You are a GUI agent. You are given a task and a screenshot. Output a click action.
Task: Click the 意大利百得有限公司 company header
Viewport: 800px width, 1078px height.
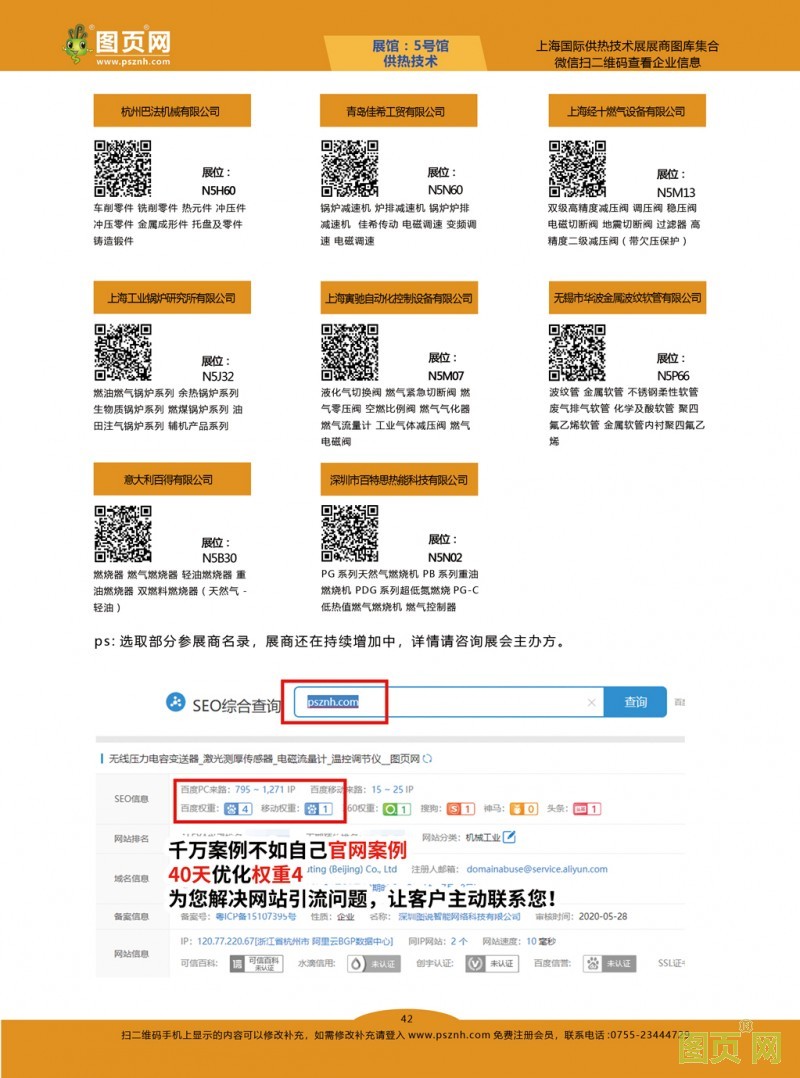click(169, 479)
